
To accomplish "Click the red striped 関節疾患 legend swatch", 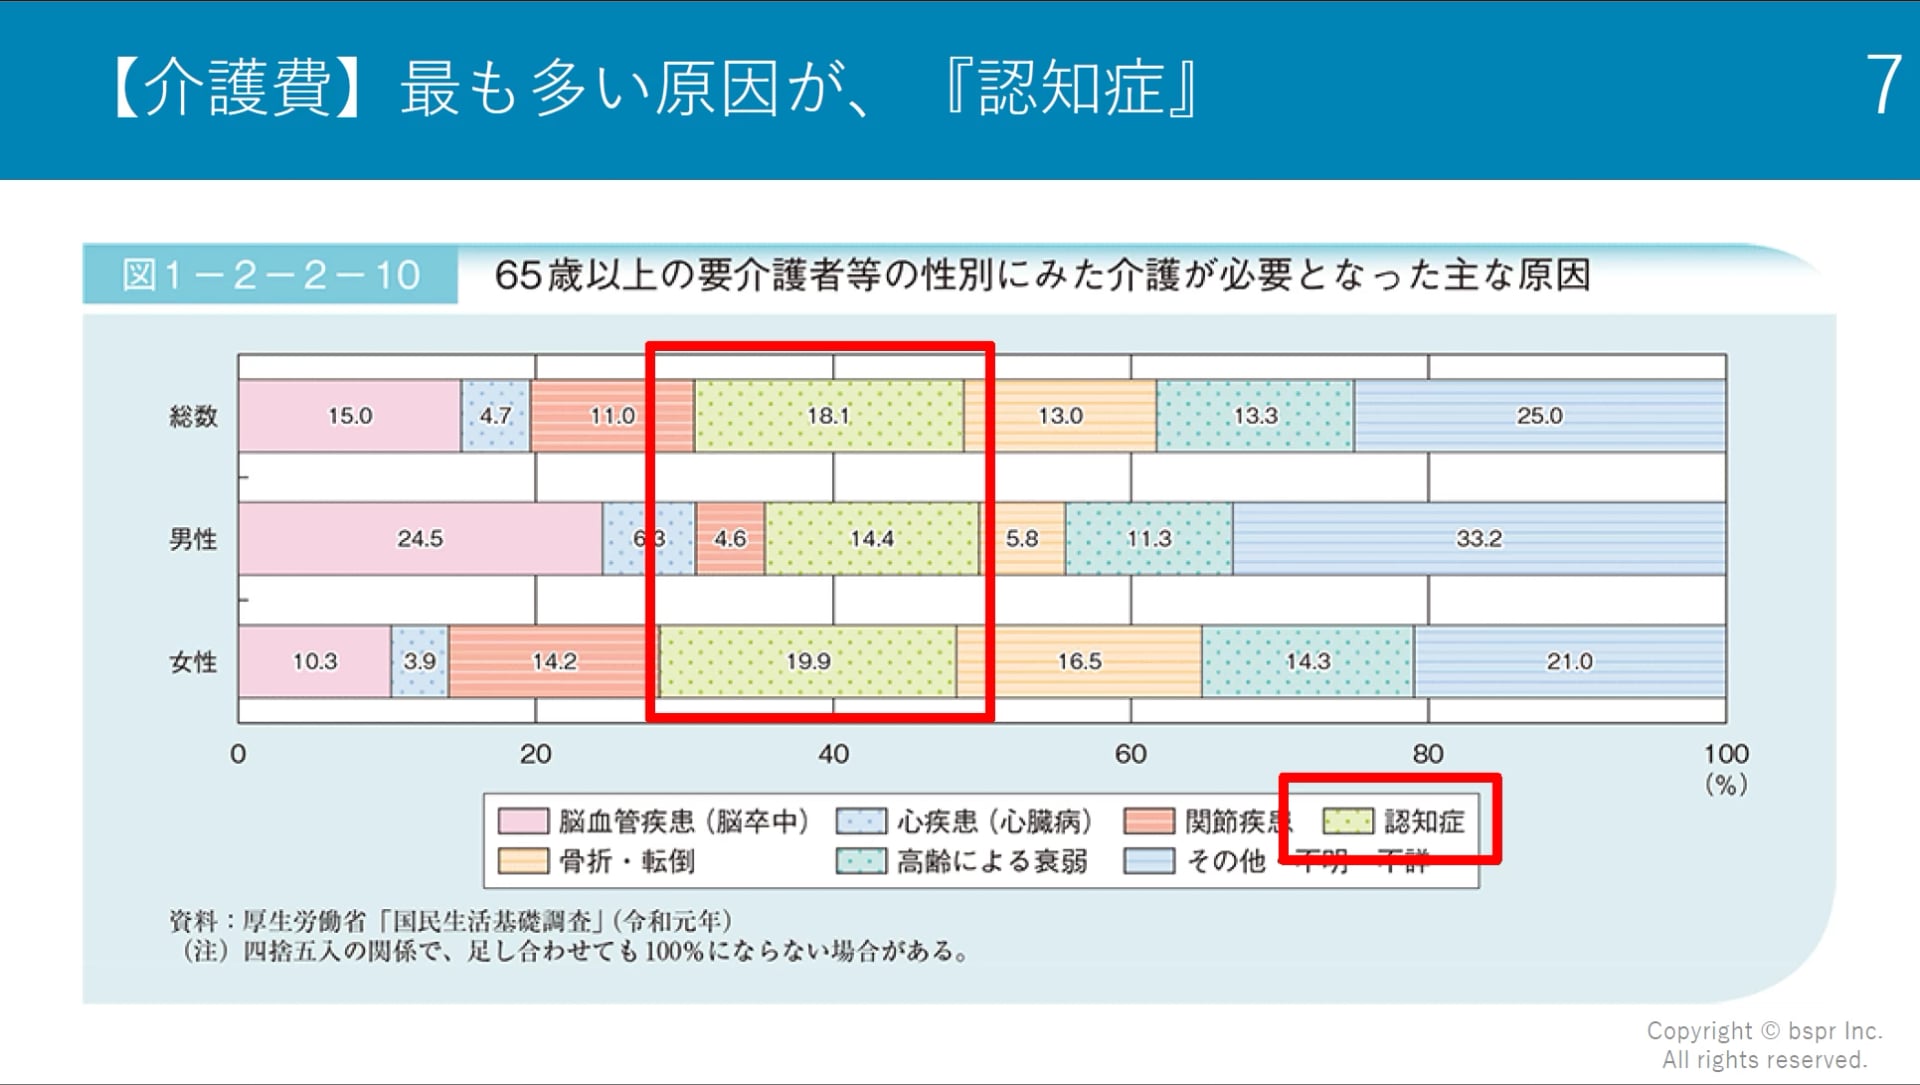I will [x=1148, y=821].
